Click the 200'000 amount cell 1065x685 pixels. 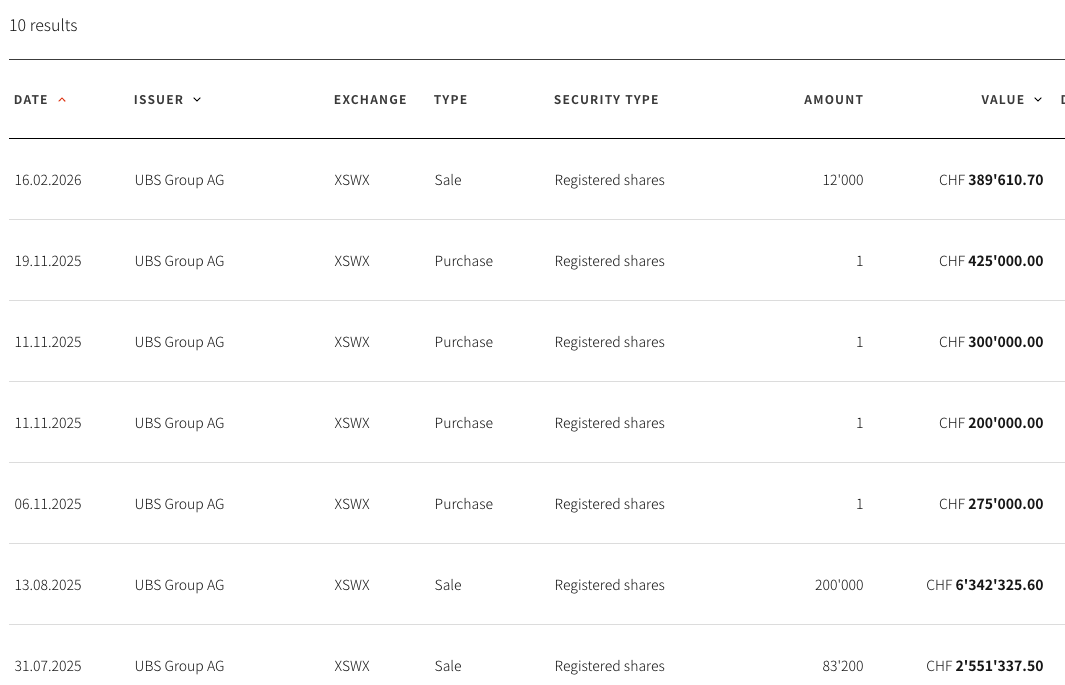click(838, 586)
